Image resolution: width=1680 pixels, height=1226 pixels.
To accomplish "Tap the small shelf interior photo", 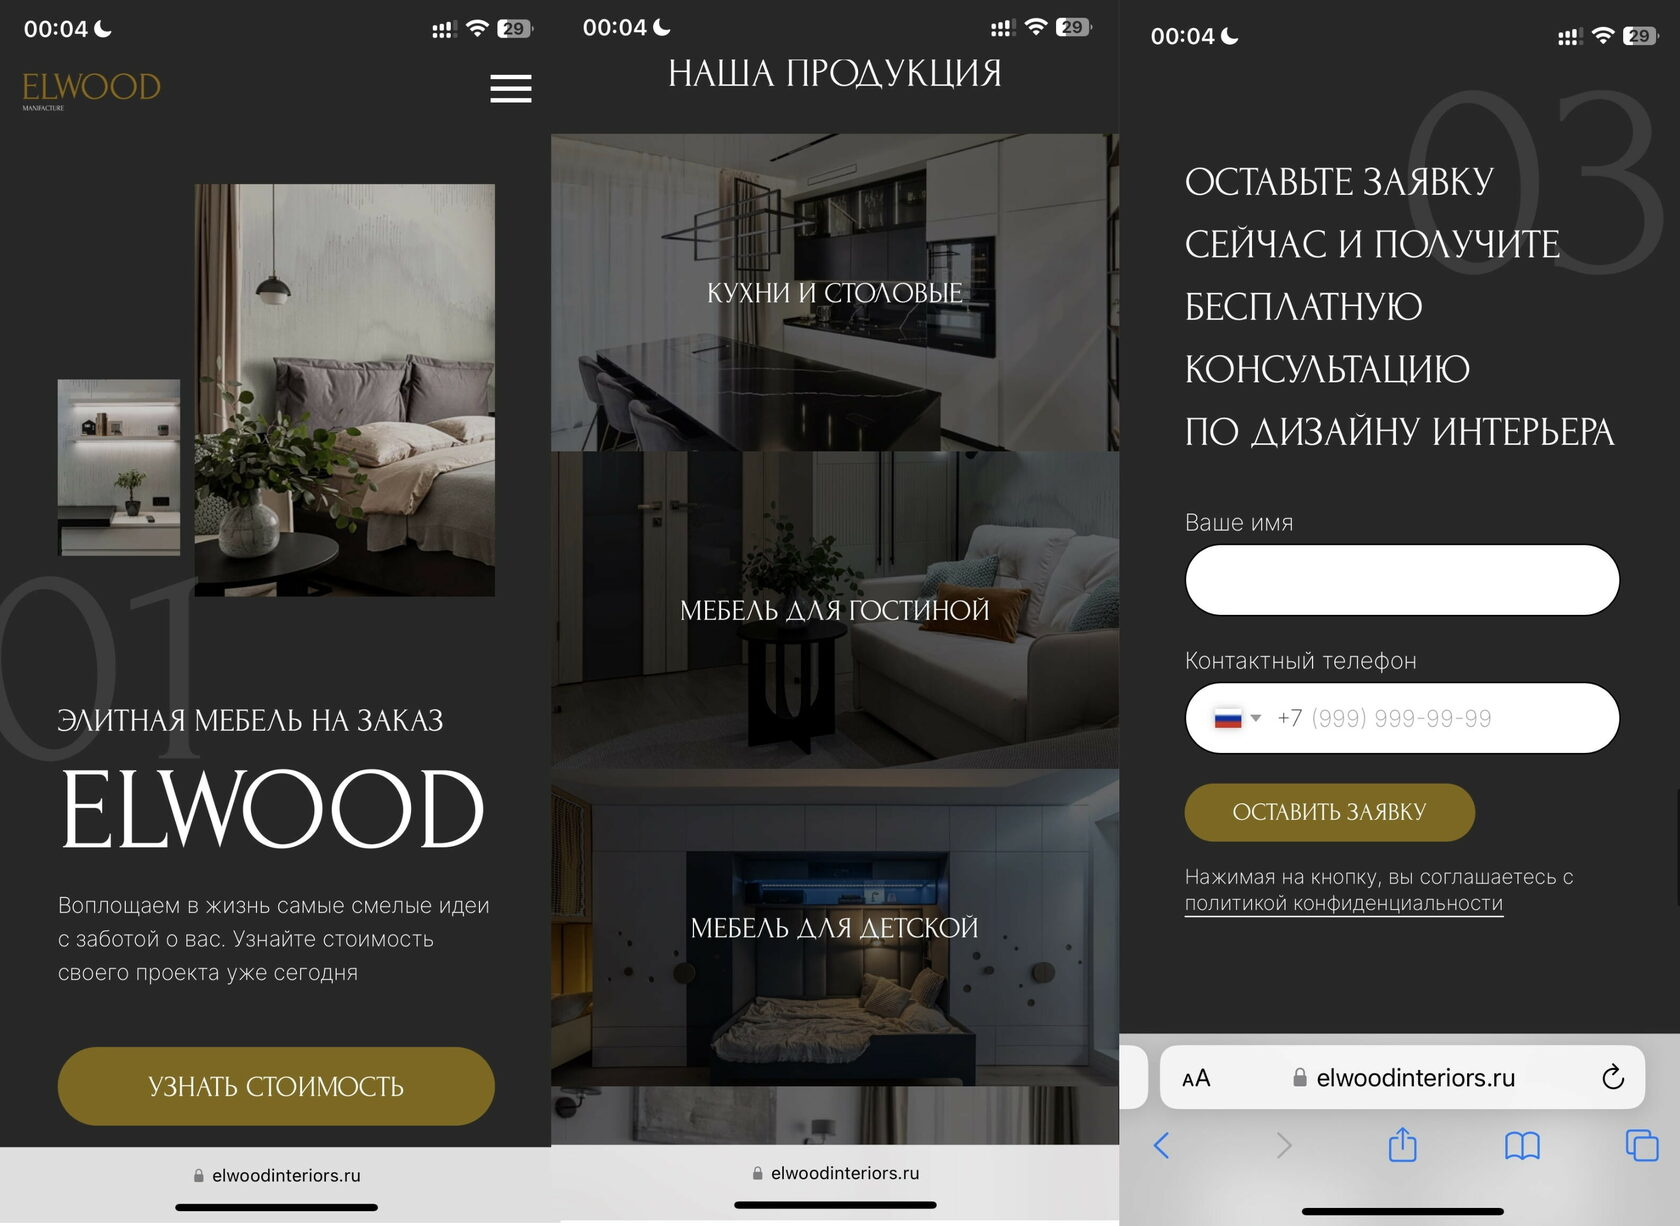I will [x=119, y=467].
